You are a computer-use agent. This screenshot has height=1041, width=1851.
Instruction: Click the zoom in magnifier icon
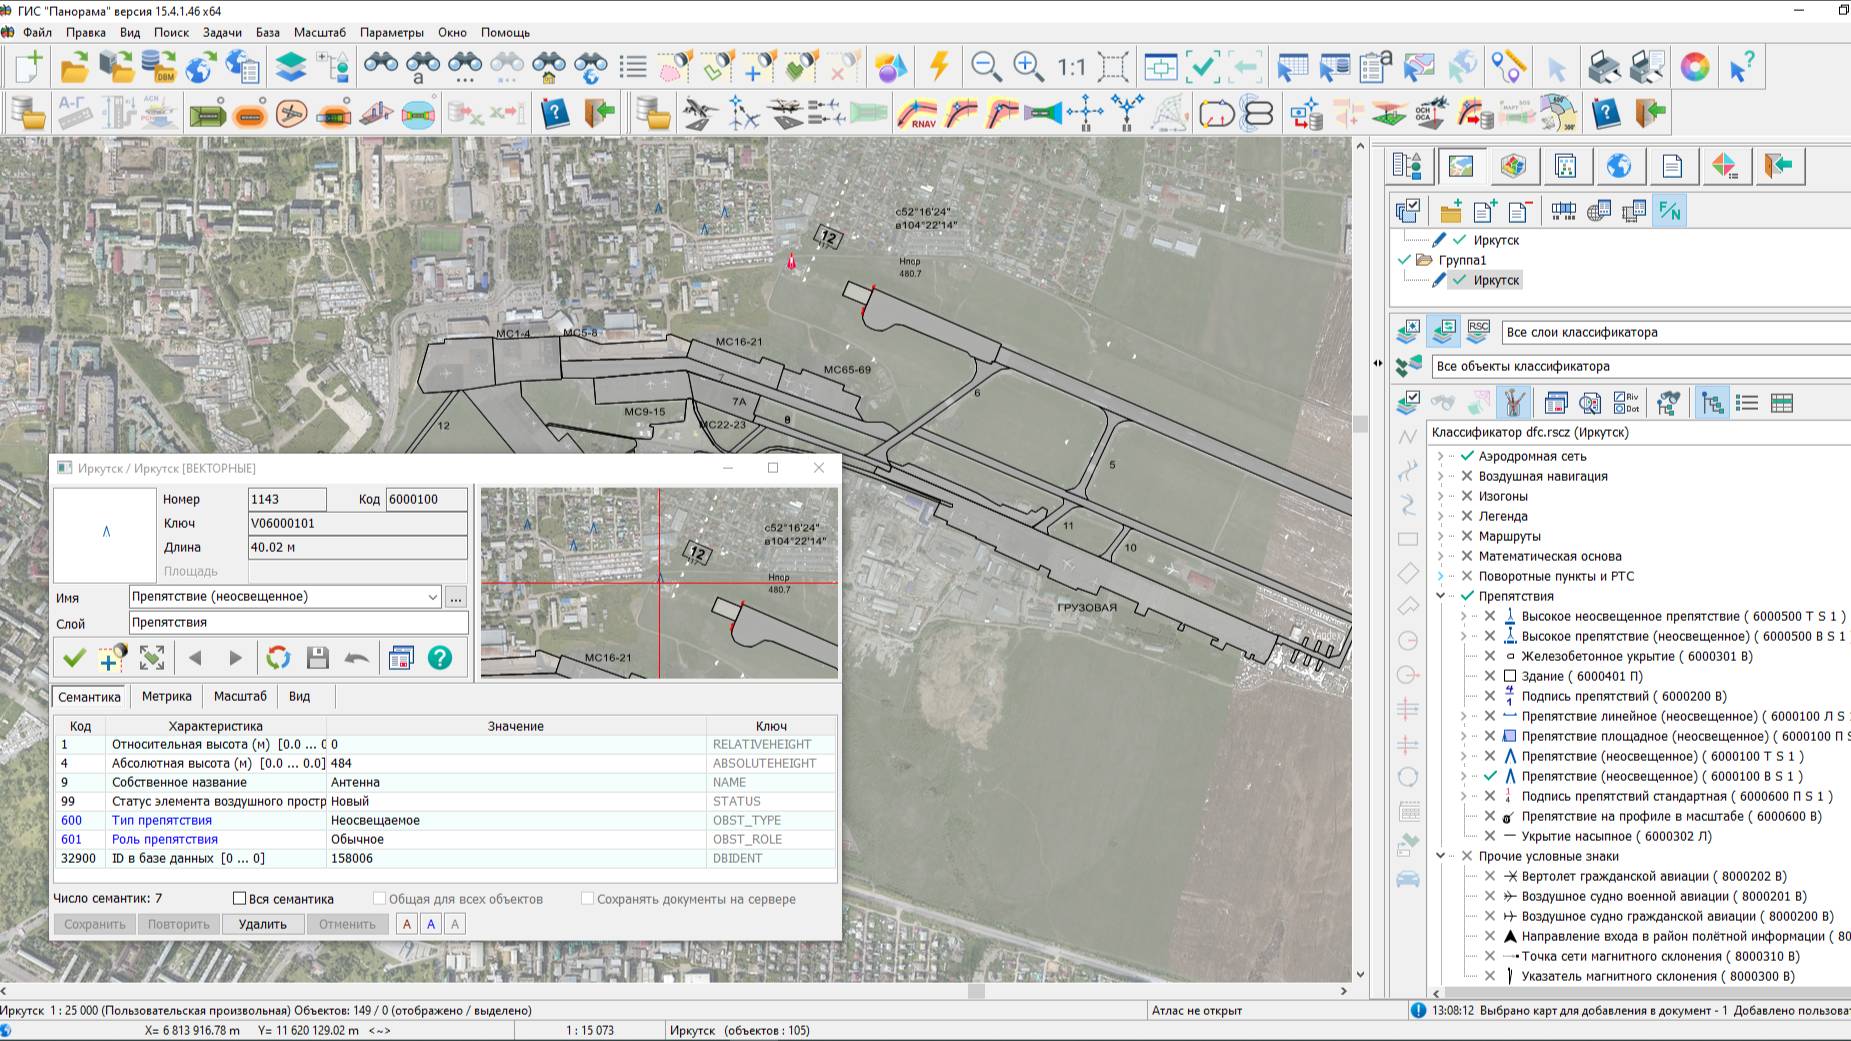pos(1028,67)
